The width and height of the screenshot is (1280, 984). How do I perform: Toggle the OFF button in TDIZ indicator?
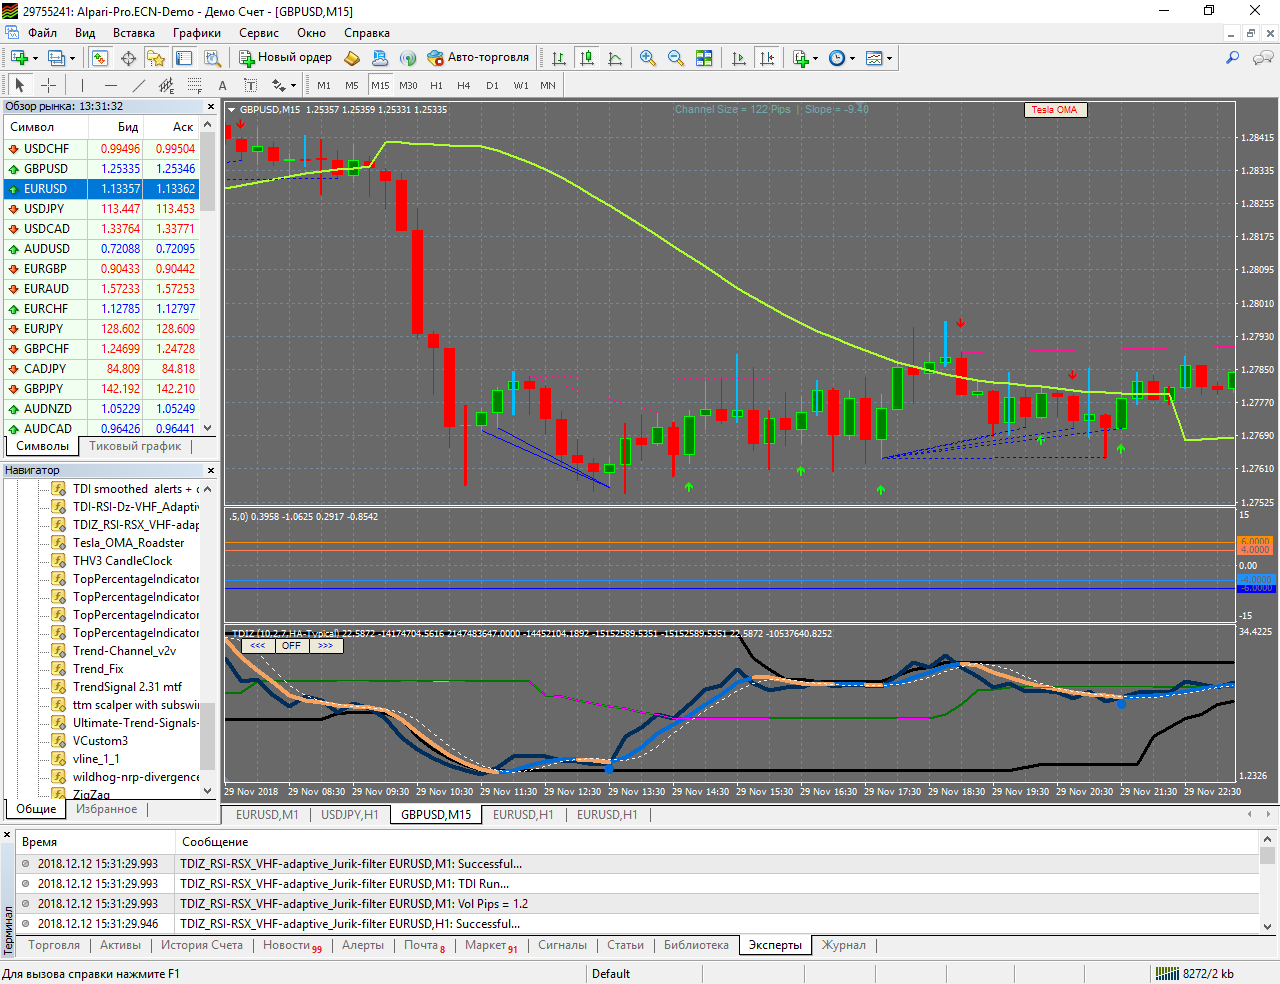pyautogui.click(x=291, y=646)
